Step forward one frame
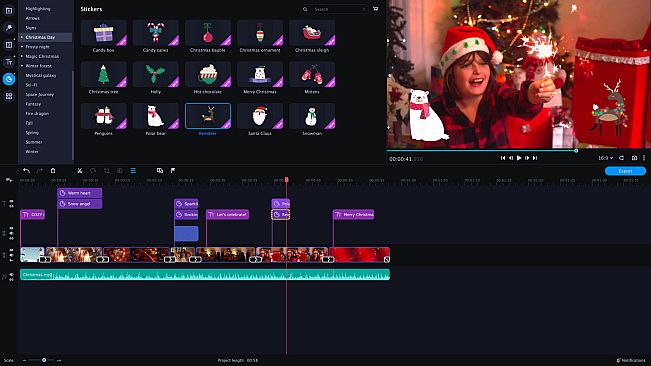The width and height of the screenshot is (651, 366). pyautogui.click(x=526, y=158)
